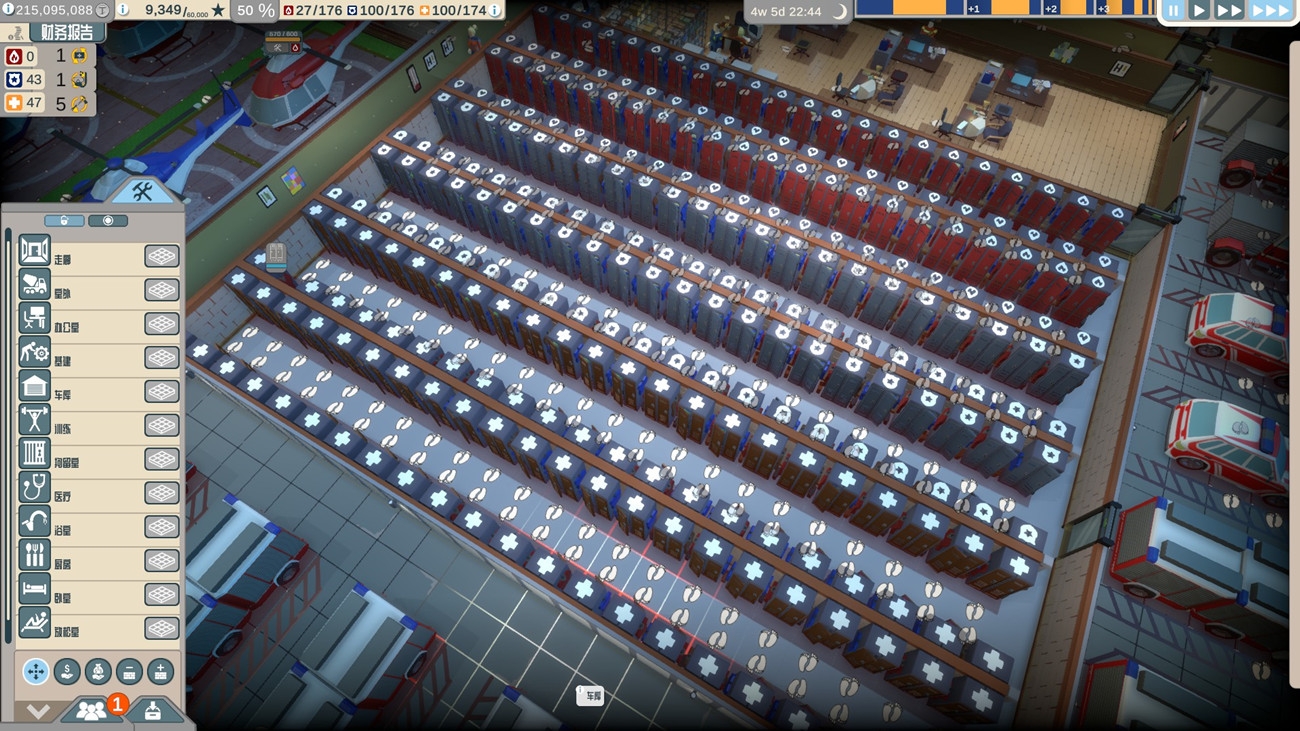
Task: Select the 浴室 shower bathroom icon
Action: [35, 522]
